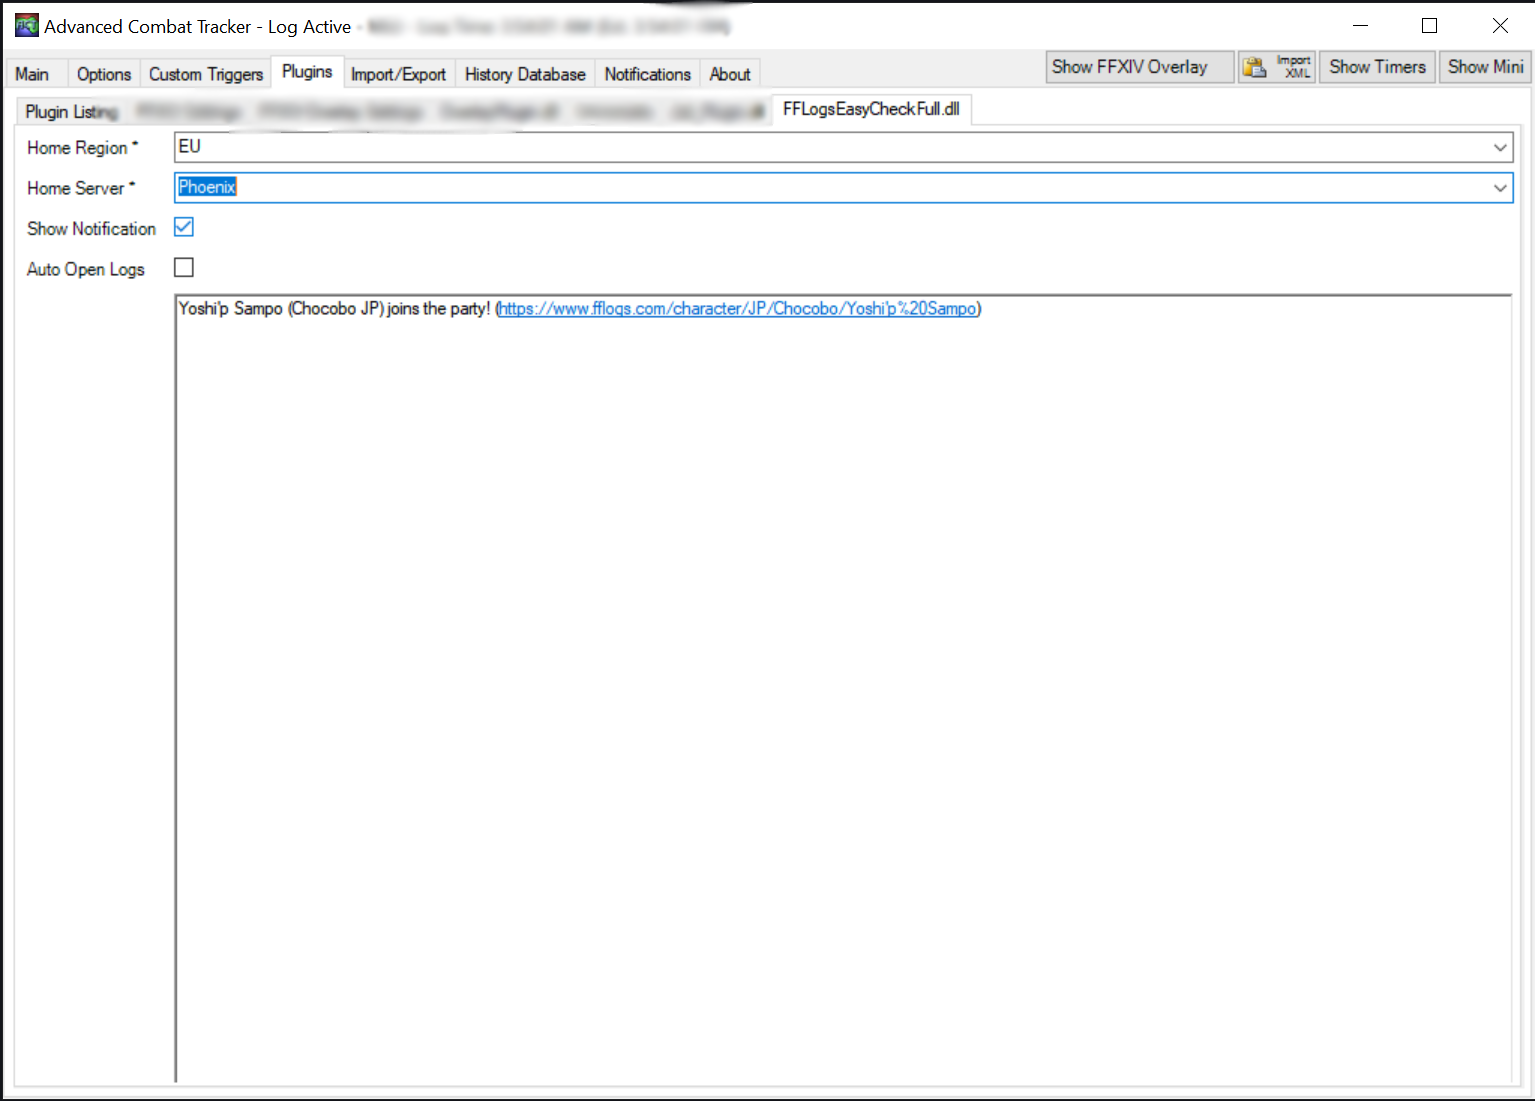Open the About tab
This screenshot has width=1535, height=1101.
[x=730, y=74]
